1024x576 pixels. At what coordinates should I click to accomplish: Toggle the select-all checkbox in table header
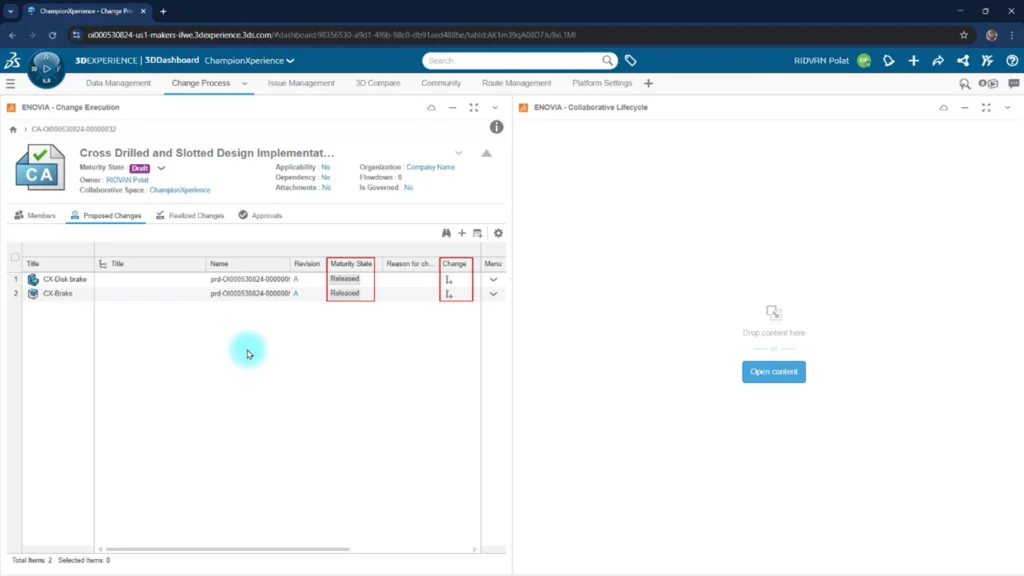click(x=15, y=257)
